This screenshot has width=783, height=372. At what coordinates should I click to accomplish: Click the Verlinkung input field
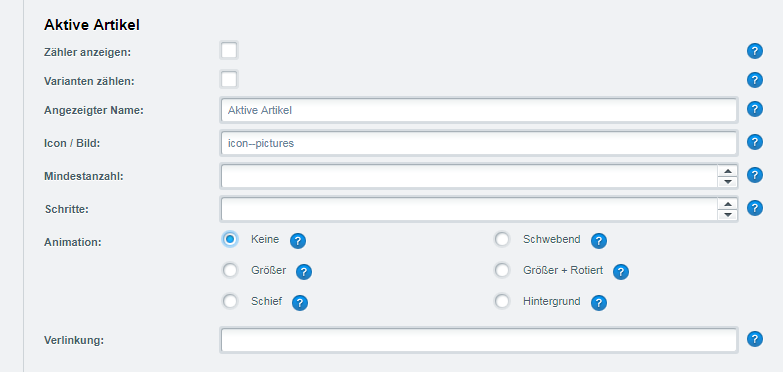[x=478, y=340]
